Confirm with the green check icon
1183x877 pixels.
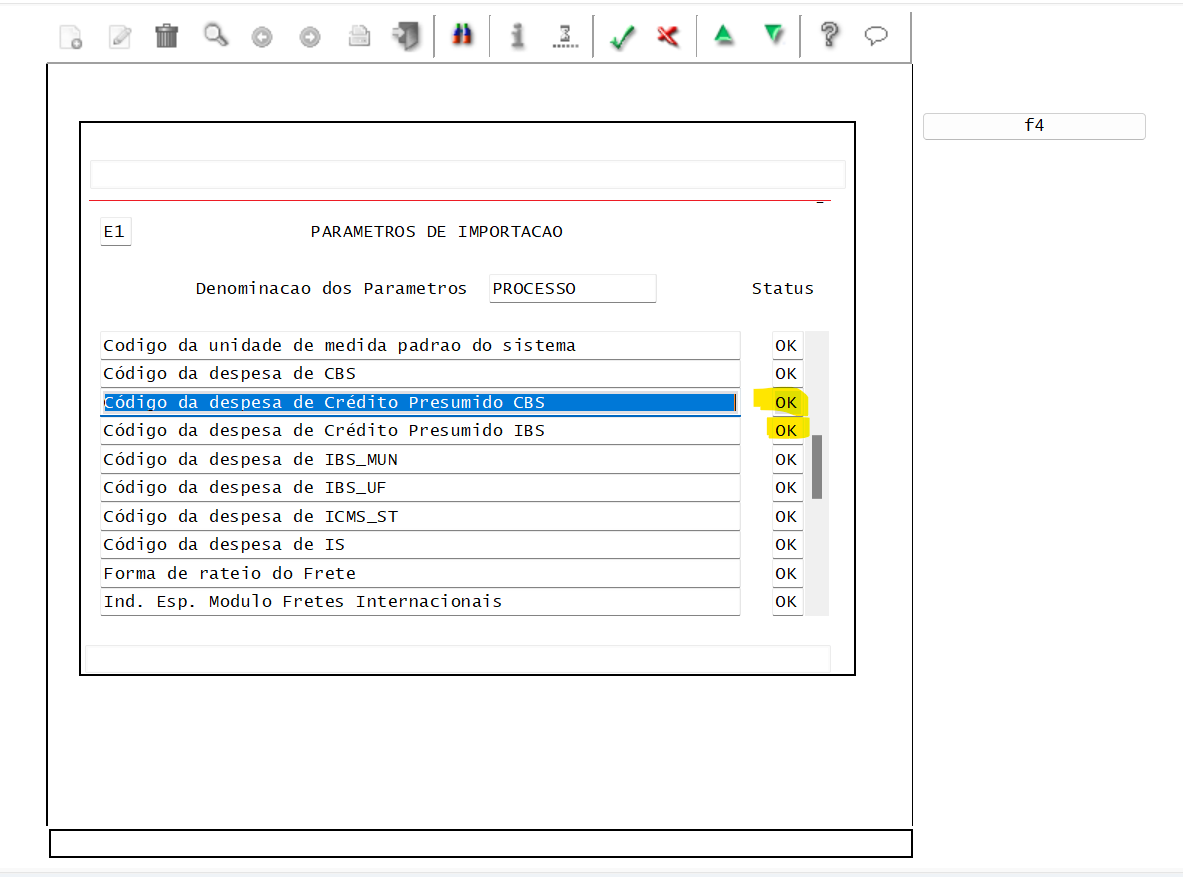pos(621,34)
